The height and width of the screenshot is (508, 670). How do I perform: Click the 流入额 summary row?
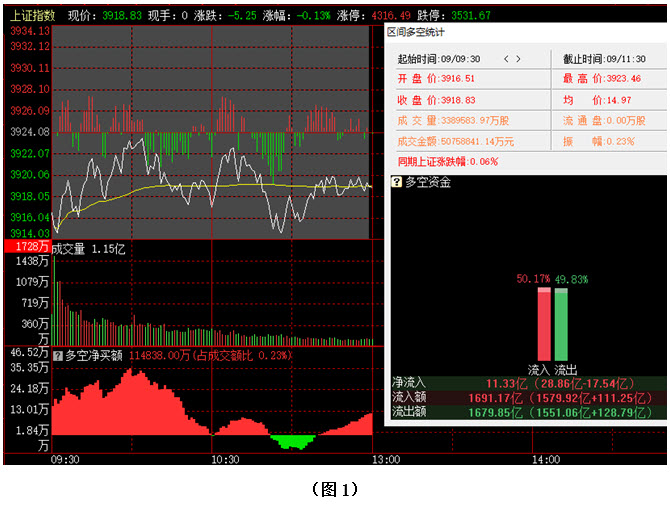(x=526, y=397)
